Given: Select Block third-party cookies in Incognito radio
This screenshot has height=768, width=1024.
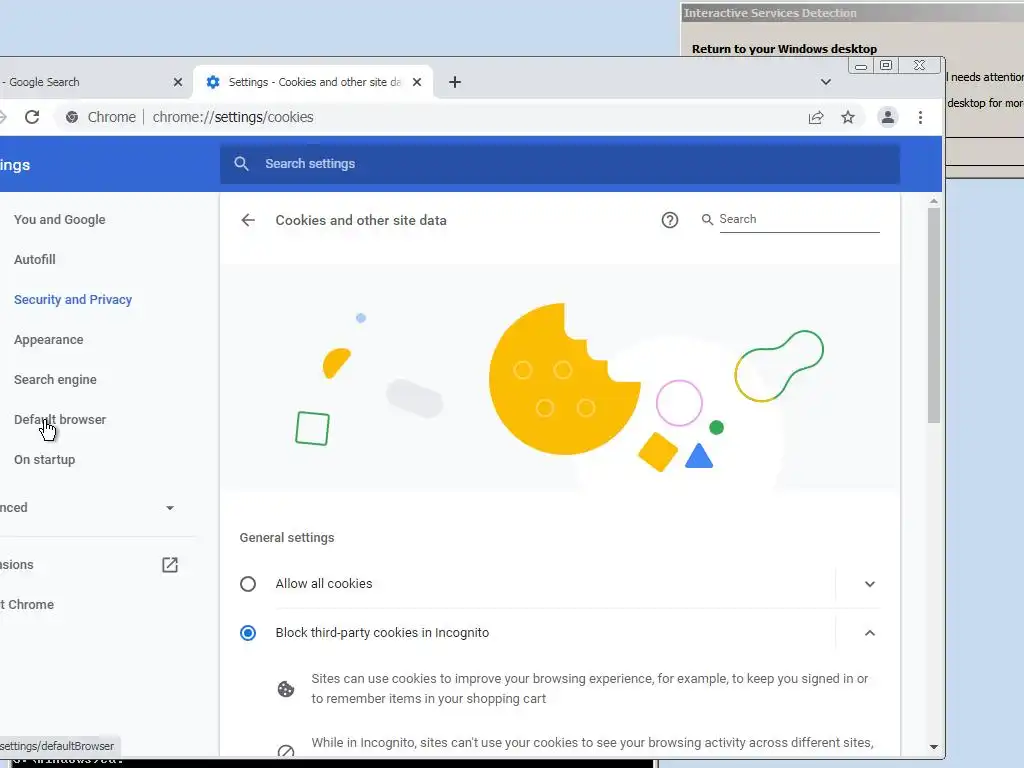Looking at the screenshot, I should (248, 633).
